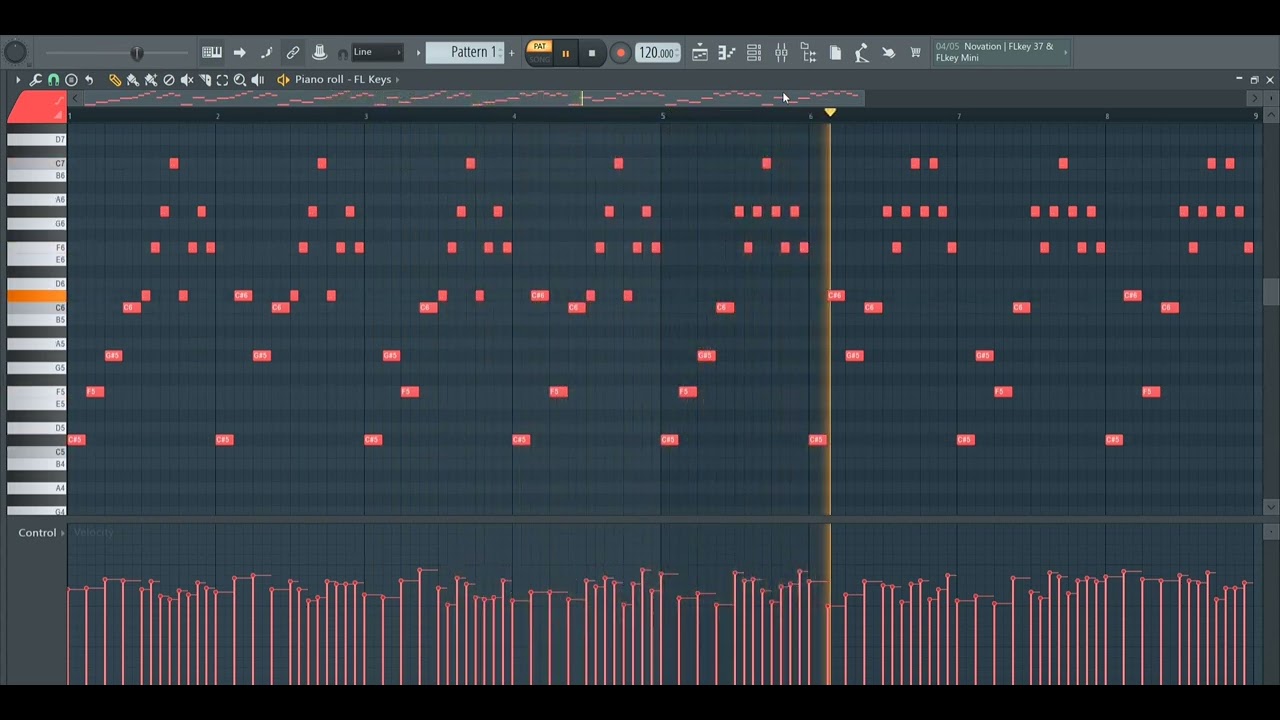Select the Mute tool with speaker cross

[x=187, y=80]
